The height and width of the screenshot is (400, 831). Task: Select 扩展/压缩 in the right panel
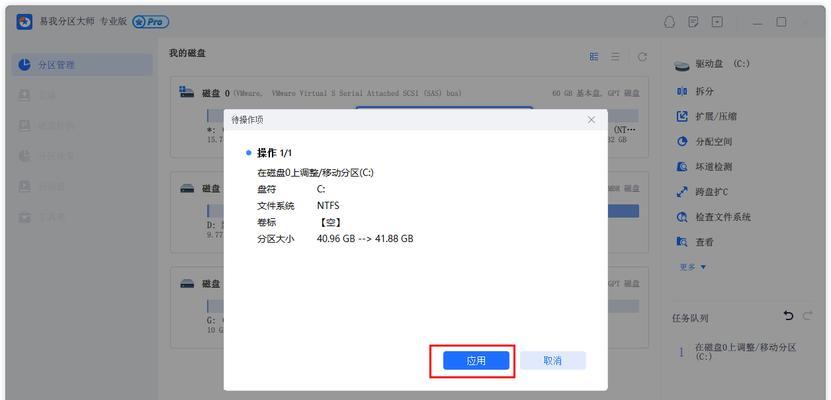[716, 117]
